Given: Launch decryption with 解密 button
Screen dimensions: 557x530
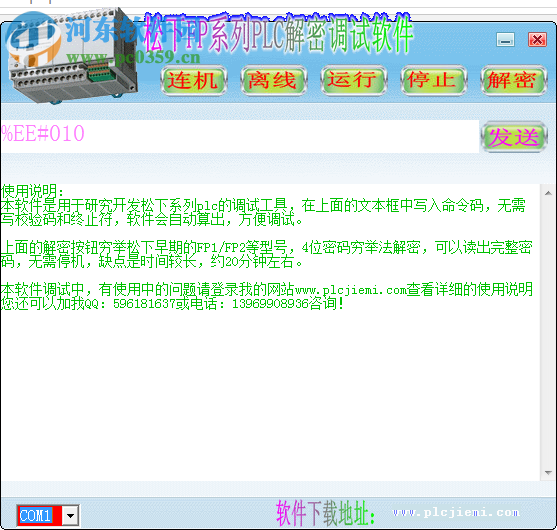Looking at the screenshot, I should click(x=513, y=80).
